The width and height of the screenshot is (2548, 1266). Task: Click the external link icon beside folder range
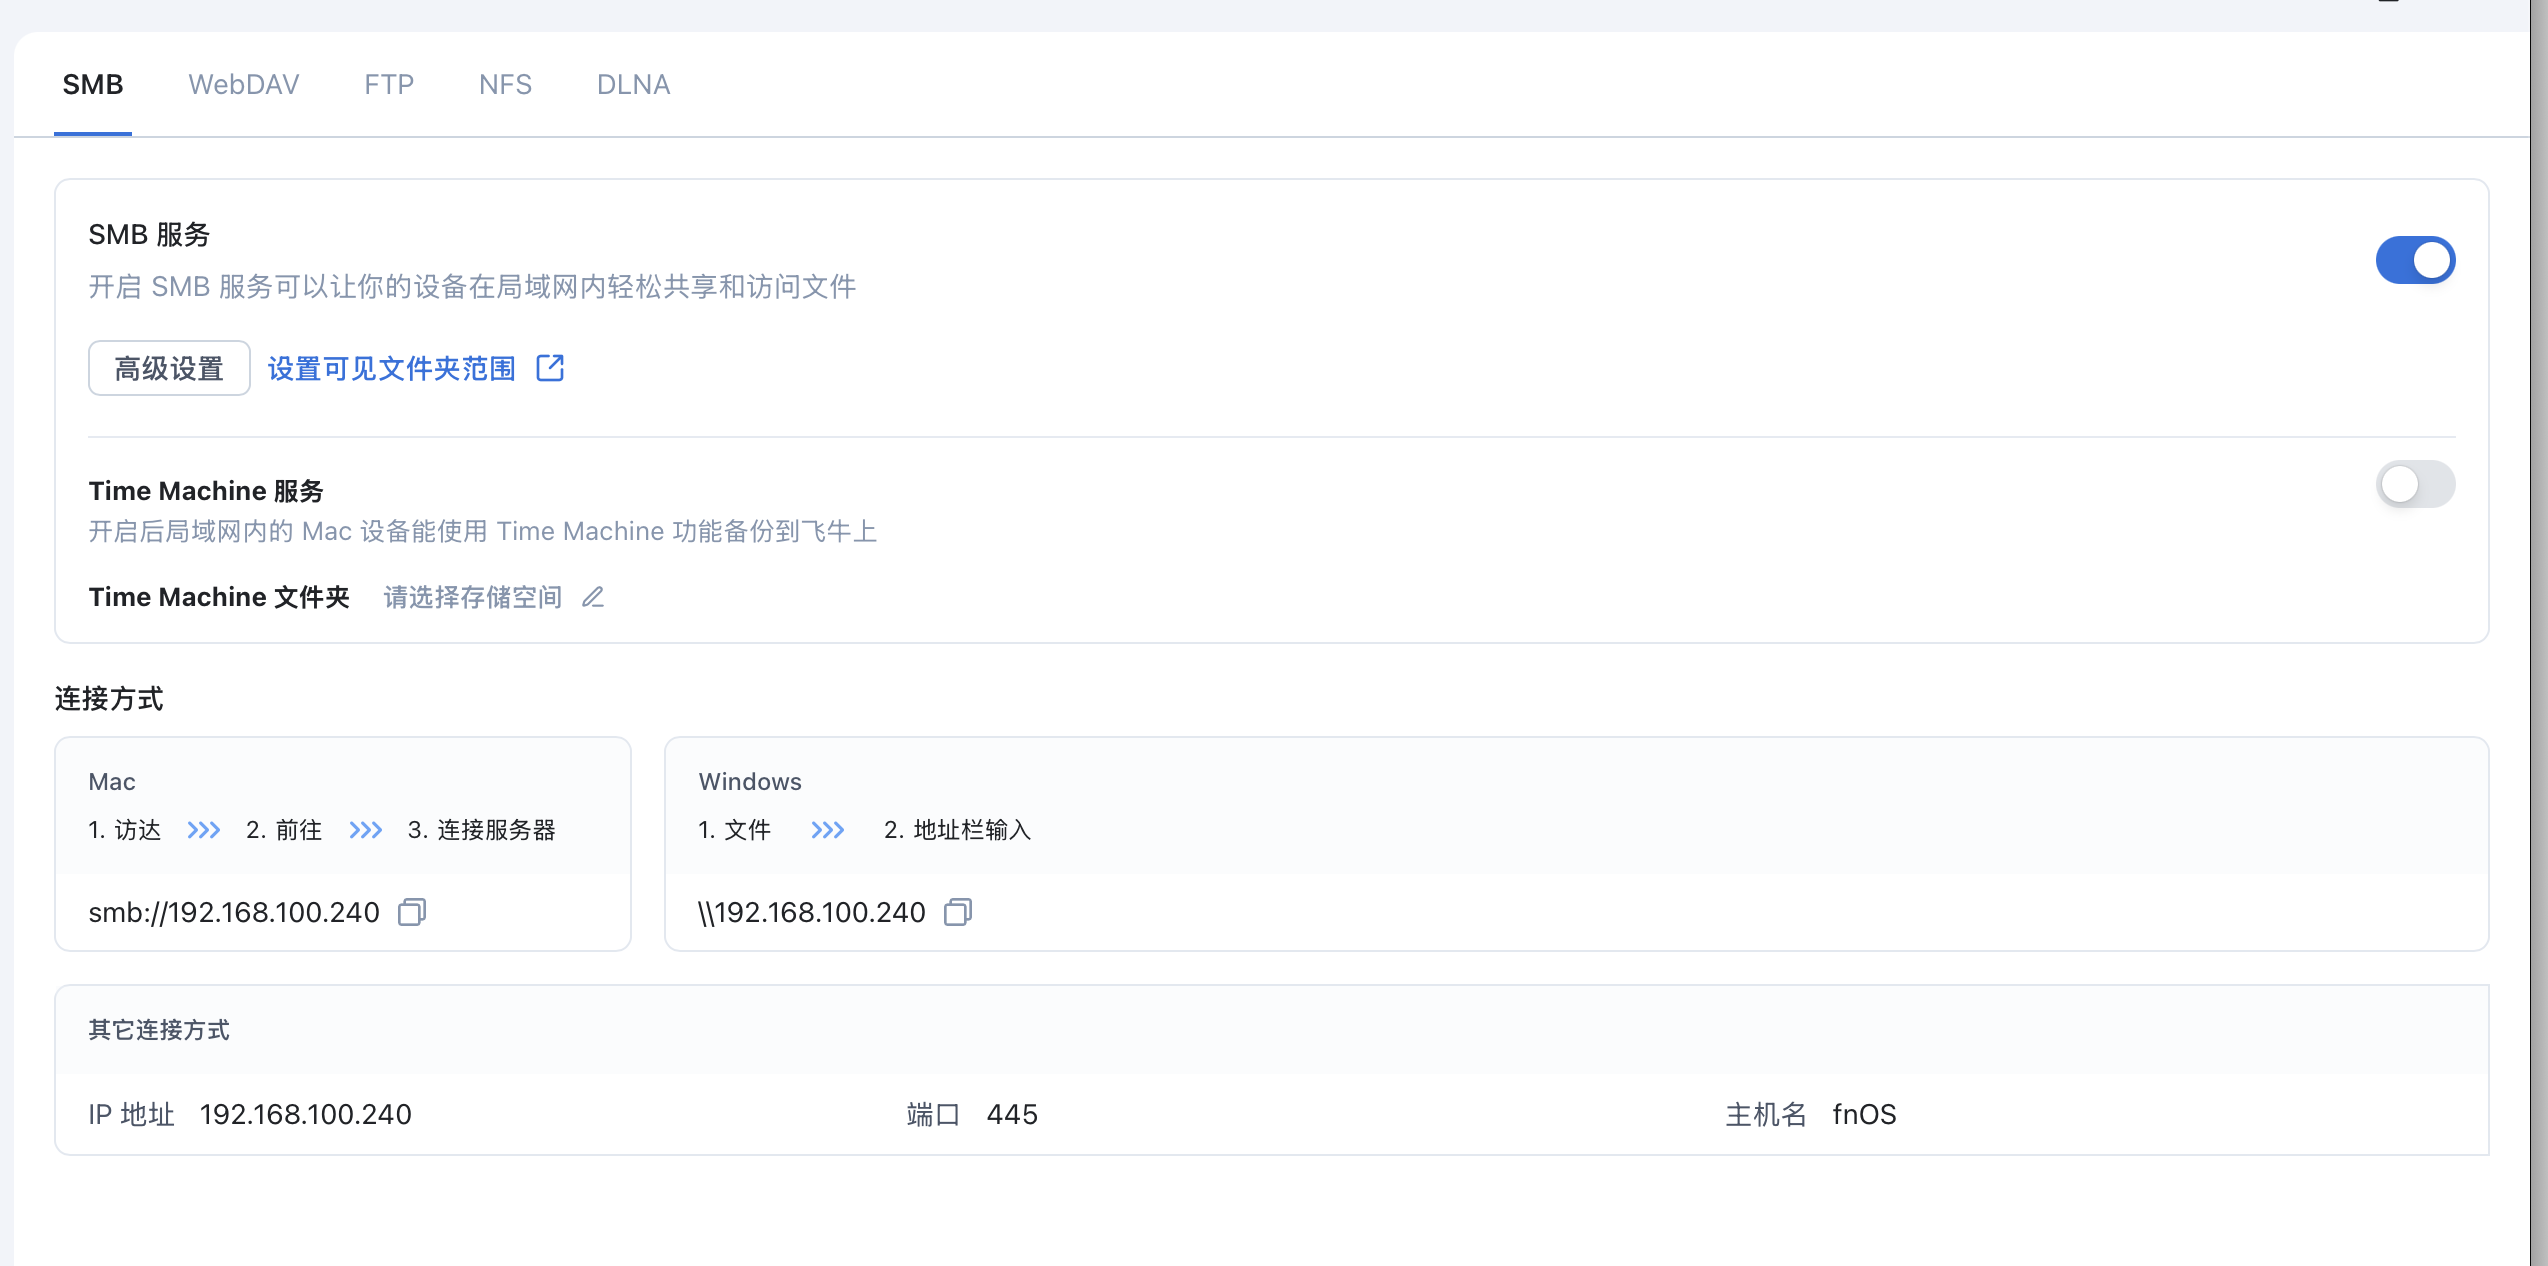[550, 368]
